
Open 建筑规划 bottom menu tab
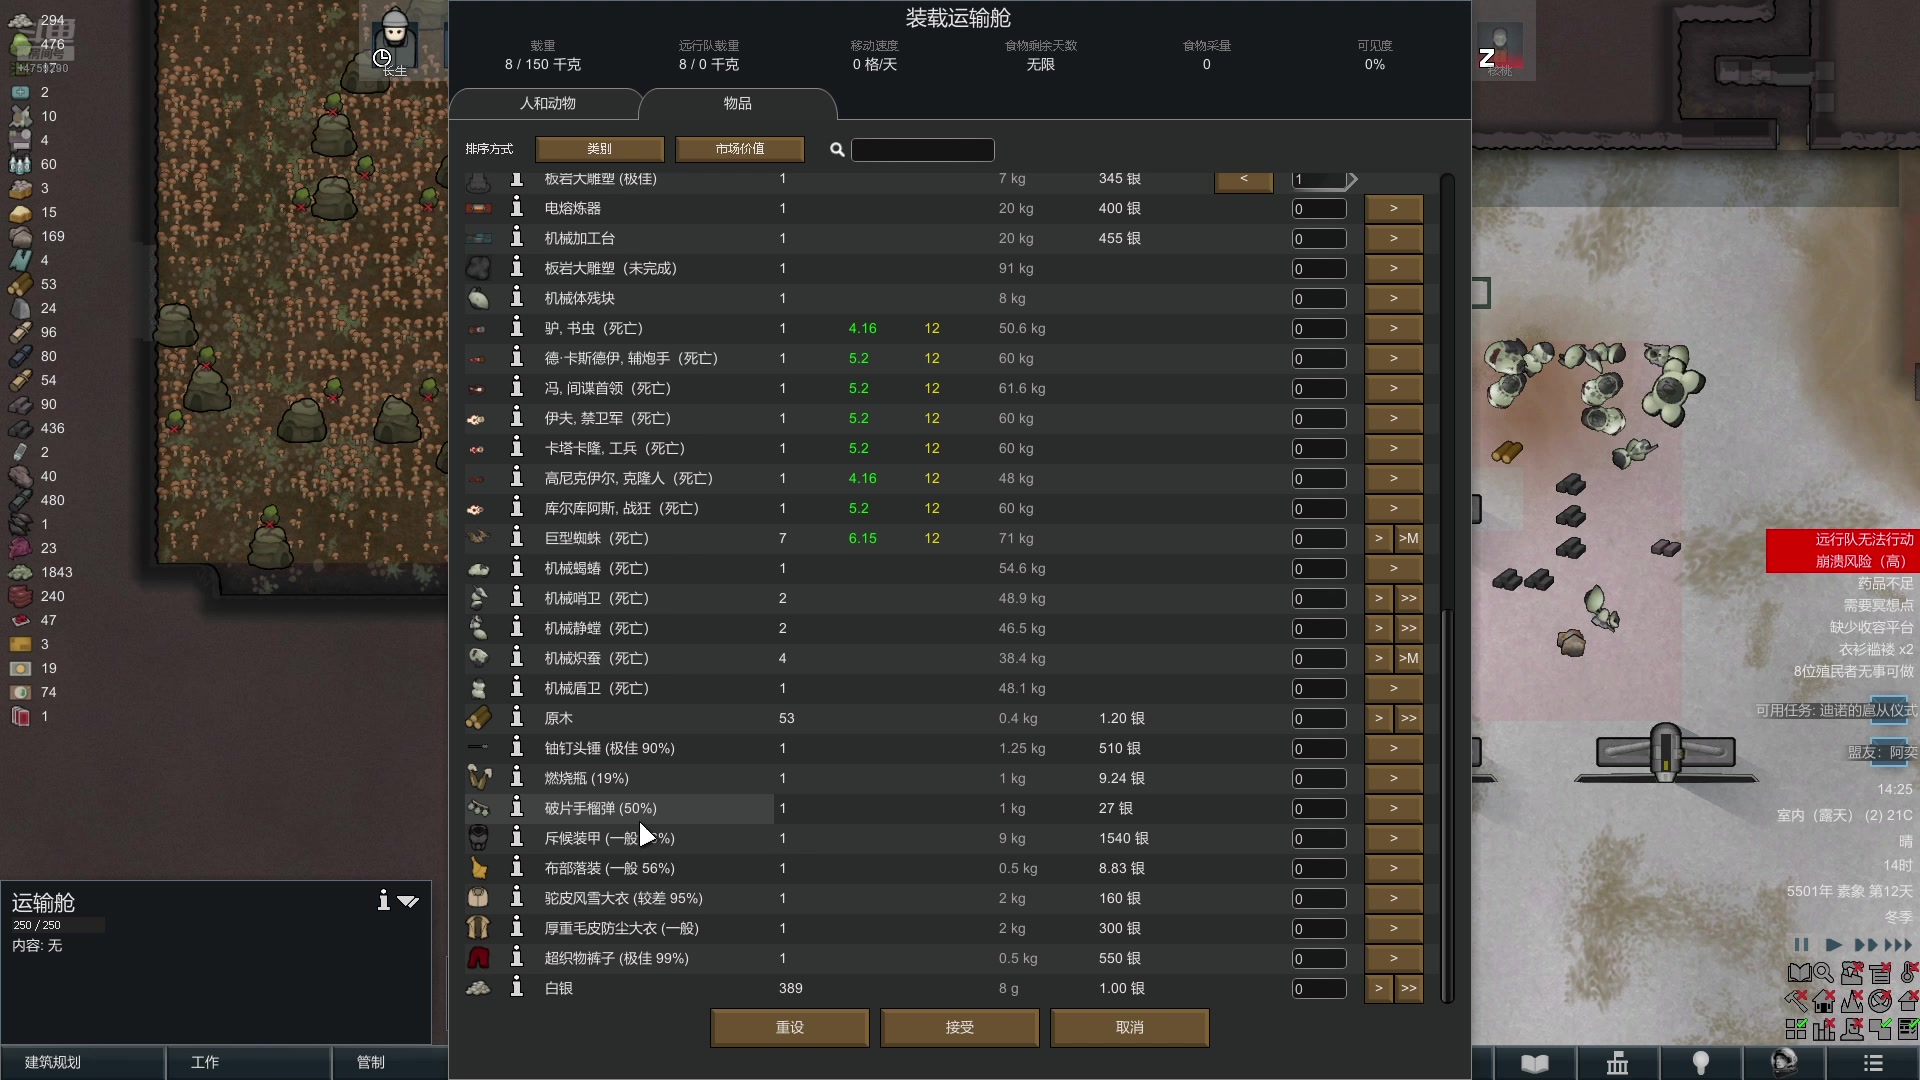(x=82, y=1062)
